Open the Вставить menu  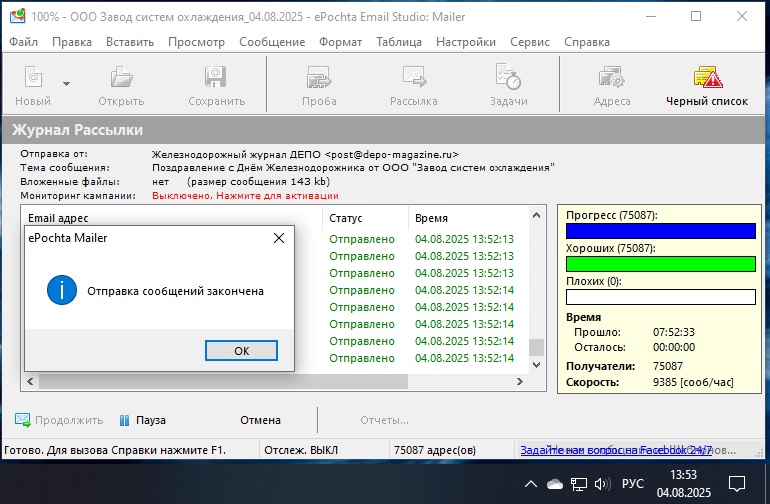(x=130, y=42)
